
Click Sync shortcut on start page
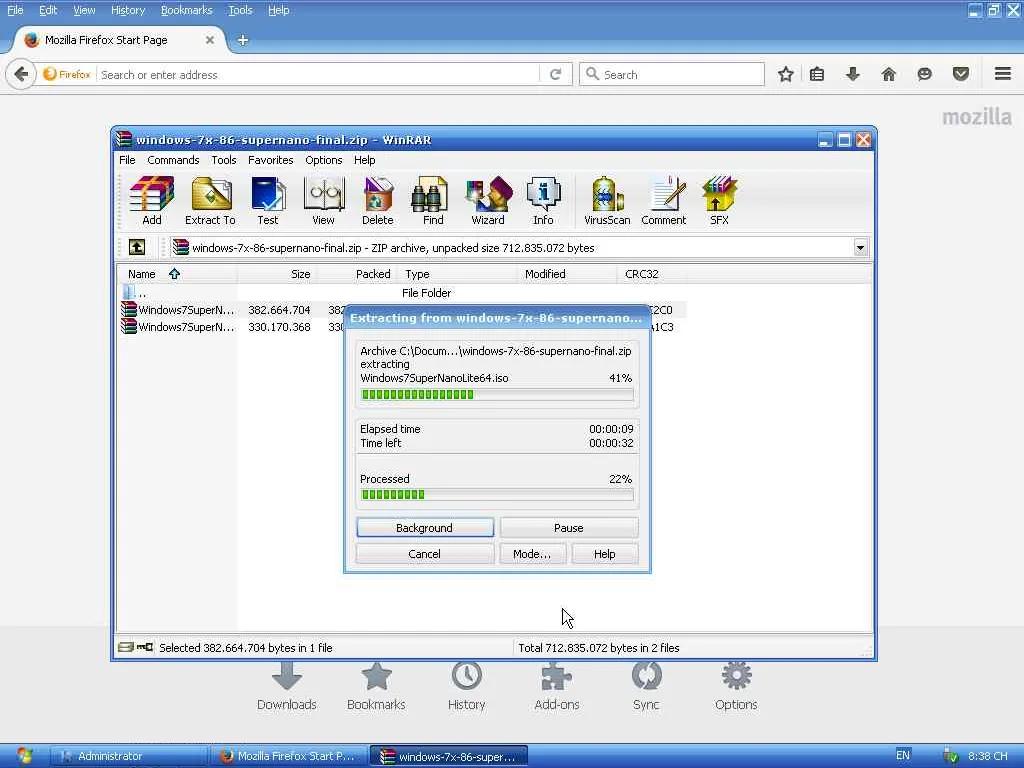click(646, 686)
